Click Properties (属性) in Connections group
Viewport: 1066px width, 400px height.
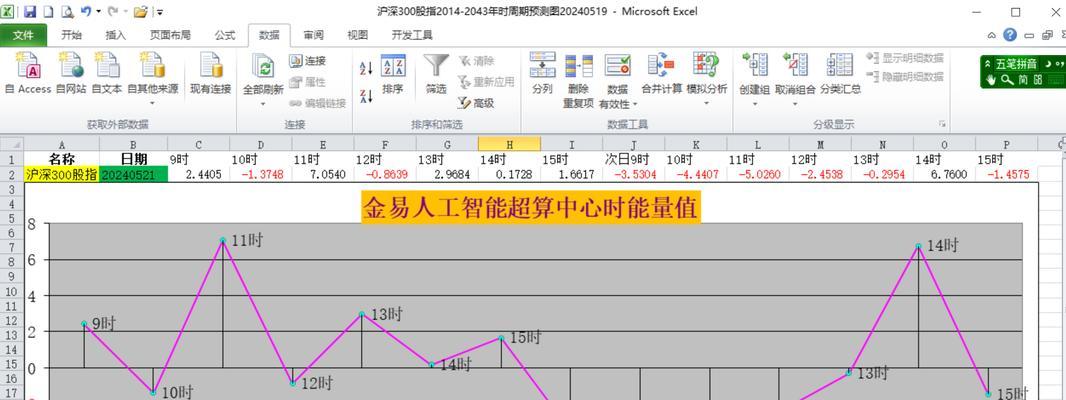click(x=307, y=82)
